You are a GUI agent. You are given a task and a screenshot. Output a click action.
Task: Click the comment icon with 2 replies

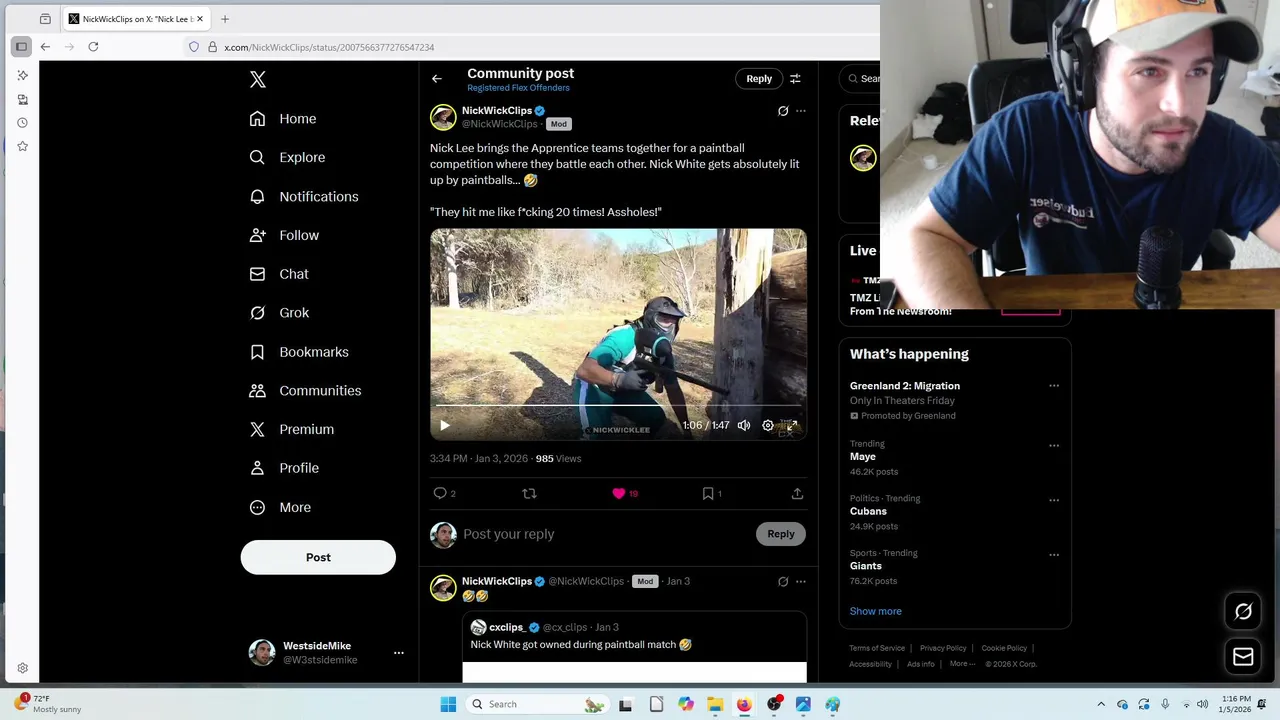440,493
